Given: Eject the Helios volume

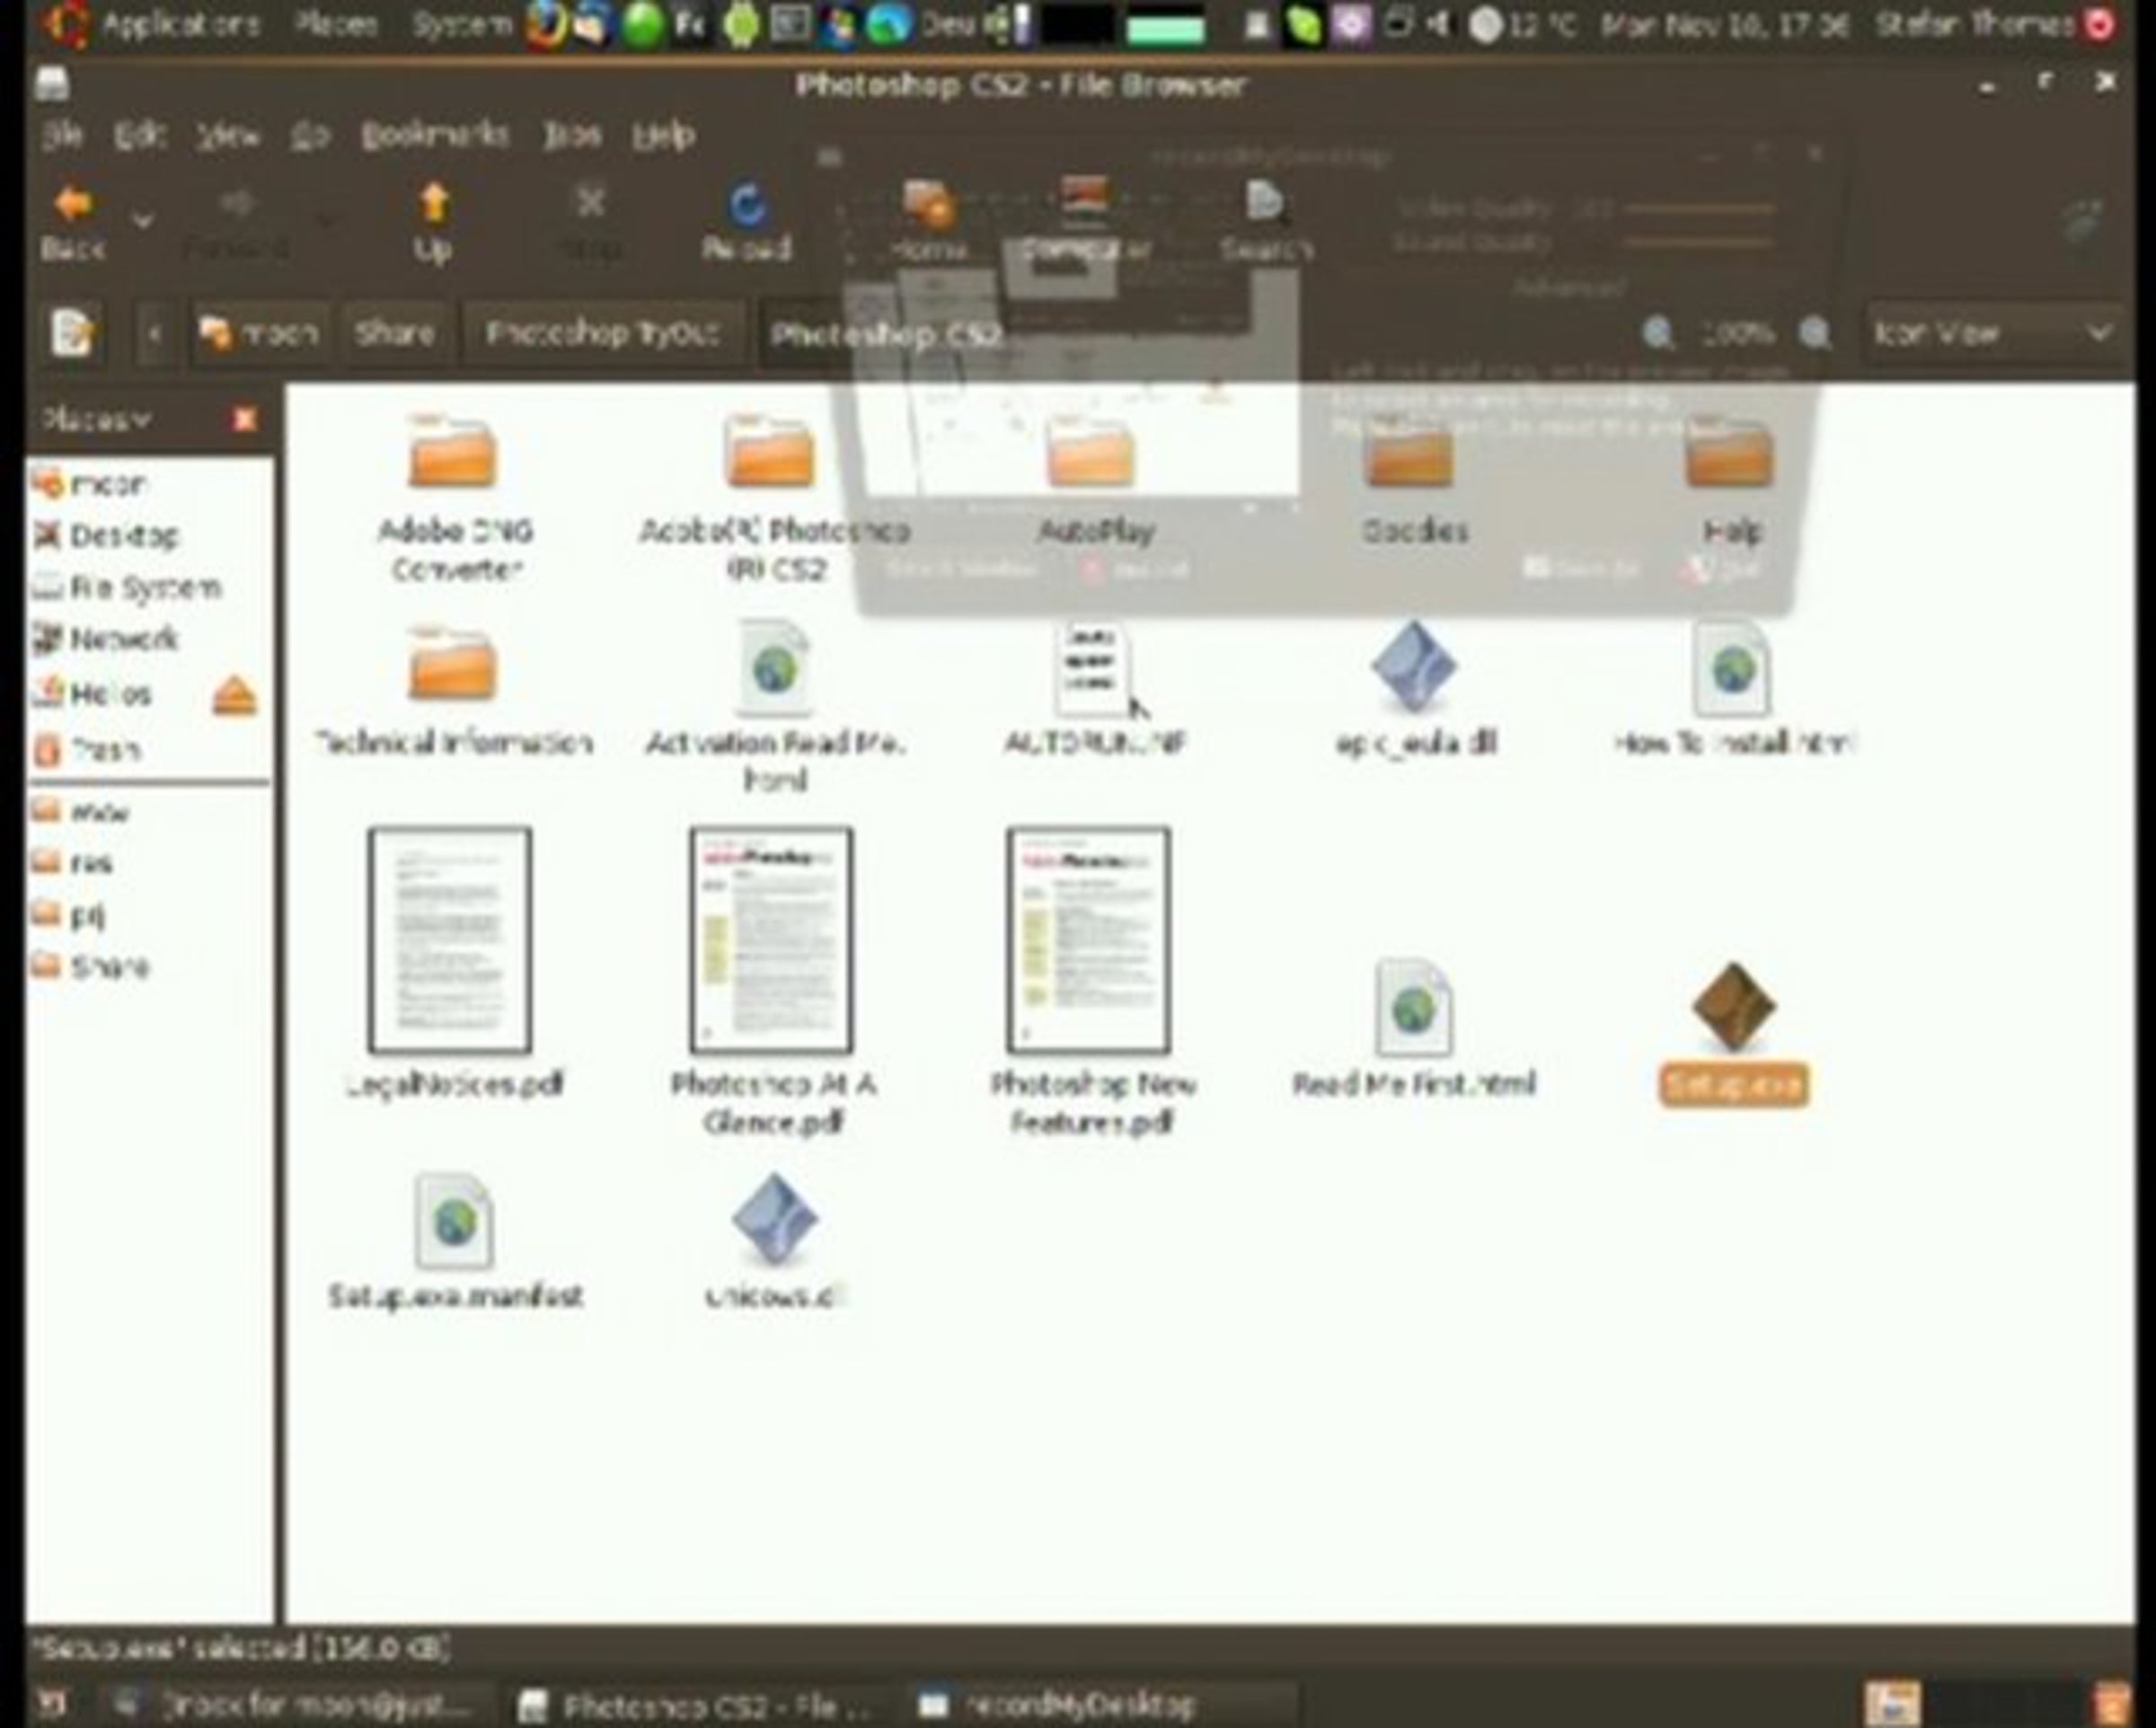Looking at the screenshot, I should point(236,696).
